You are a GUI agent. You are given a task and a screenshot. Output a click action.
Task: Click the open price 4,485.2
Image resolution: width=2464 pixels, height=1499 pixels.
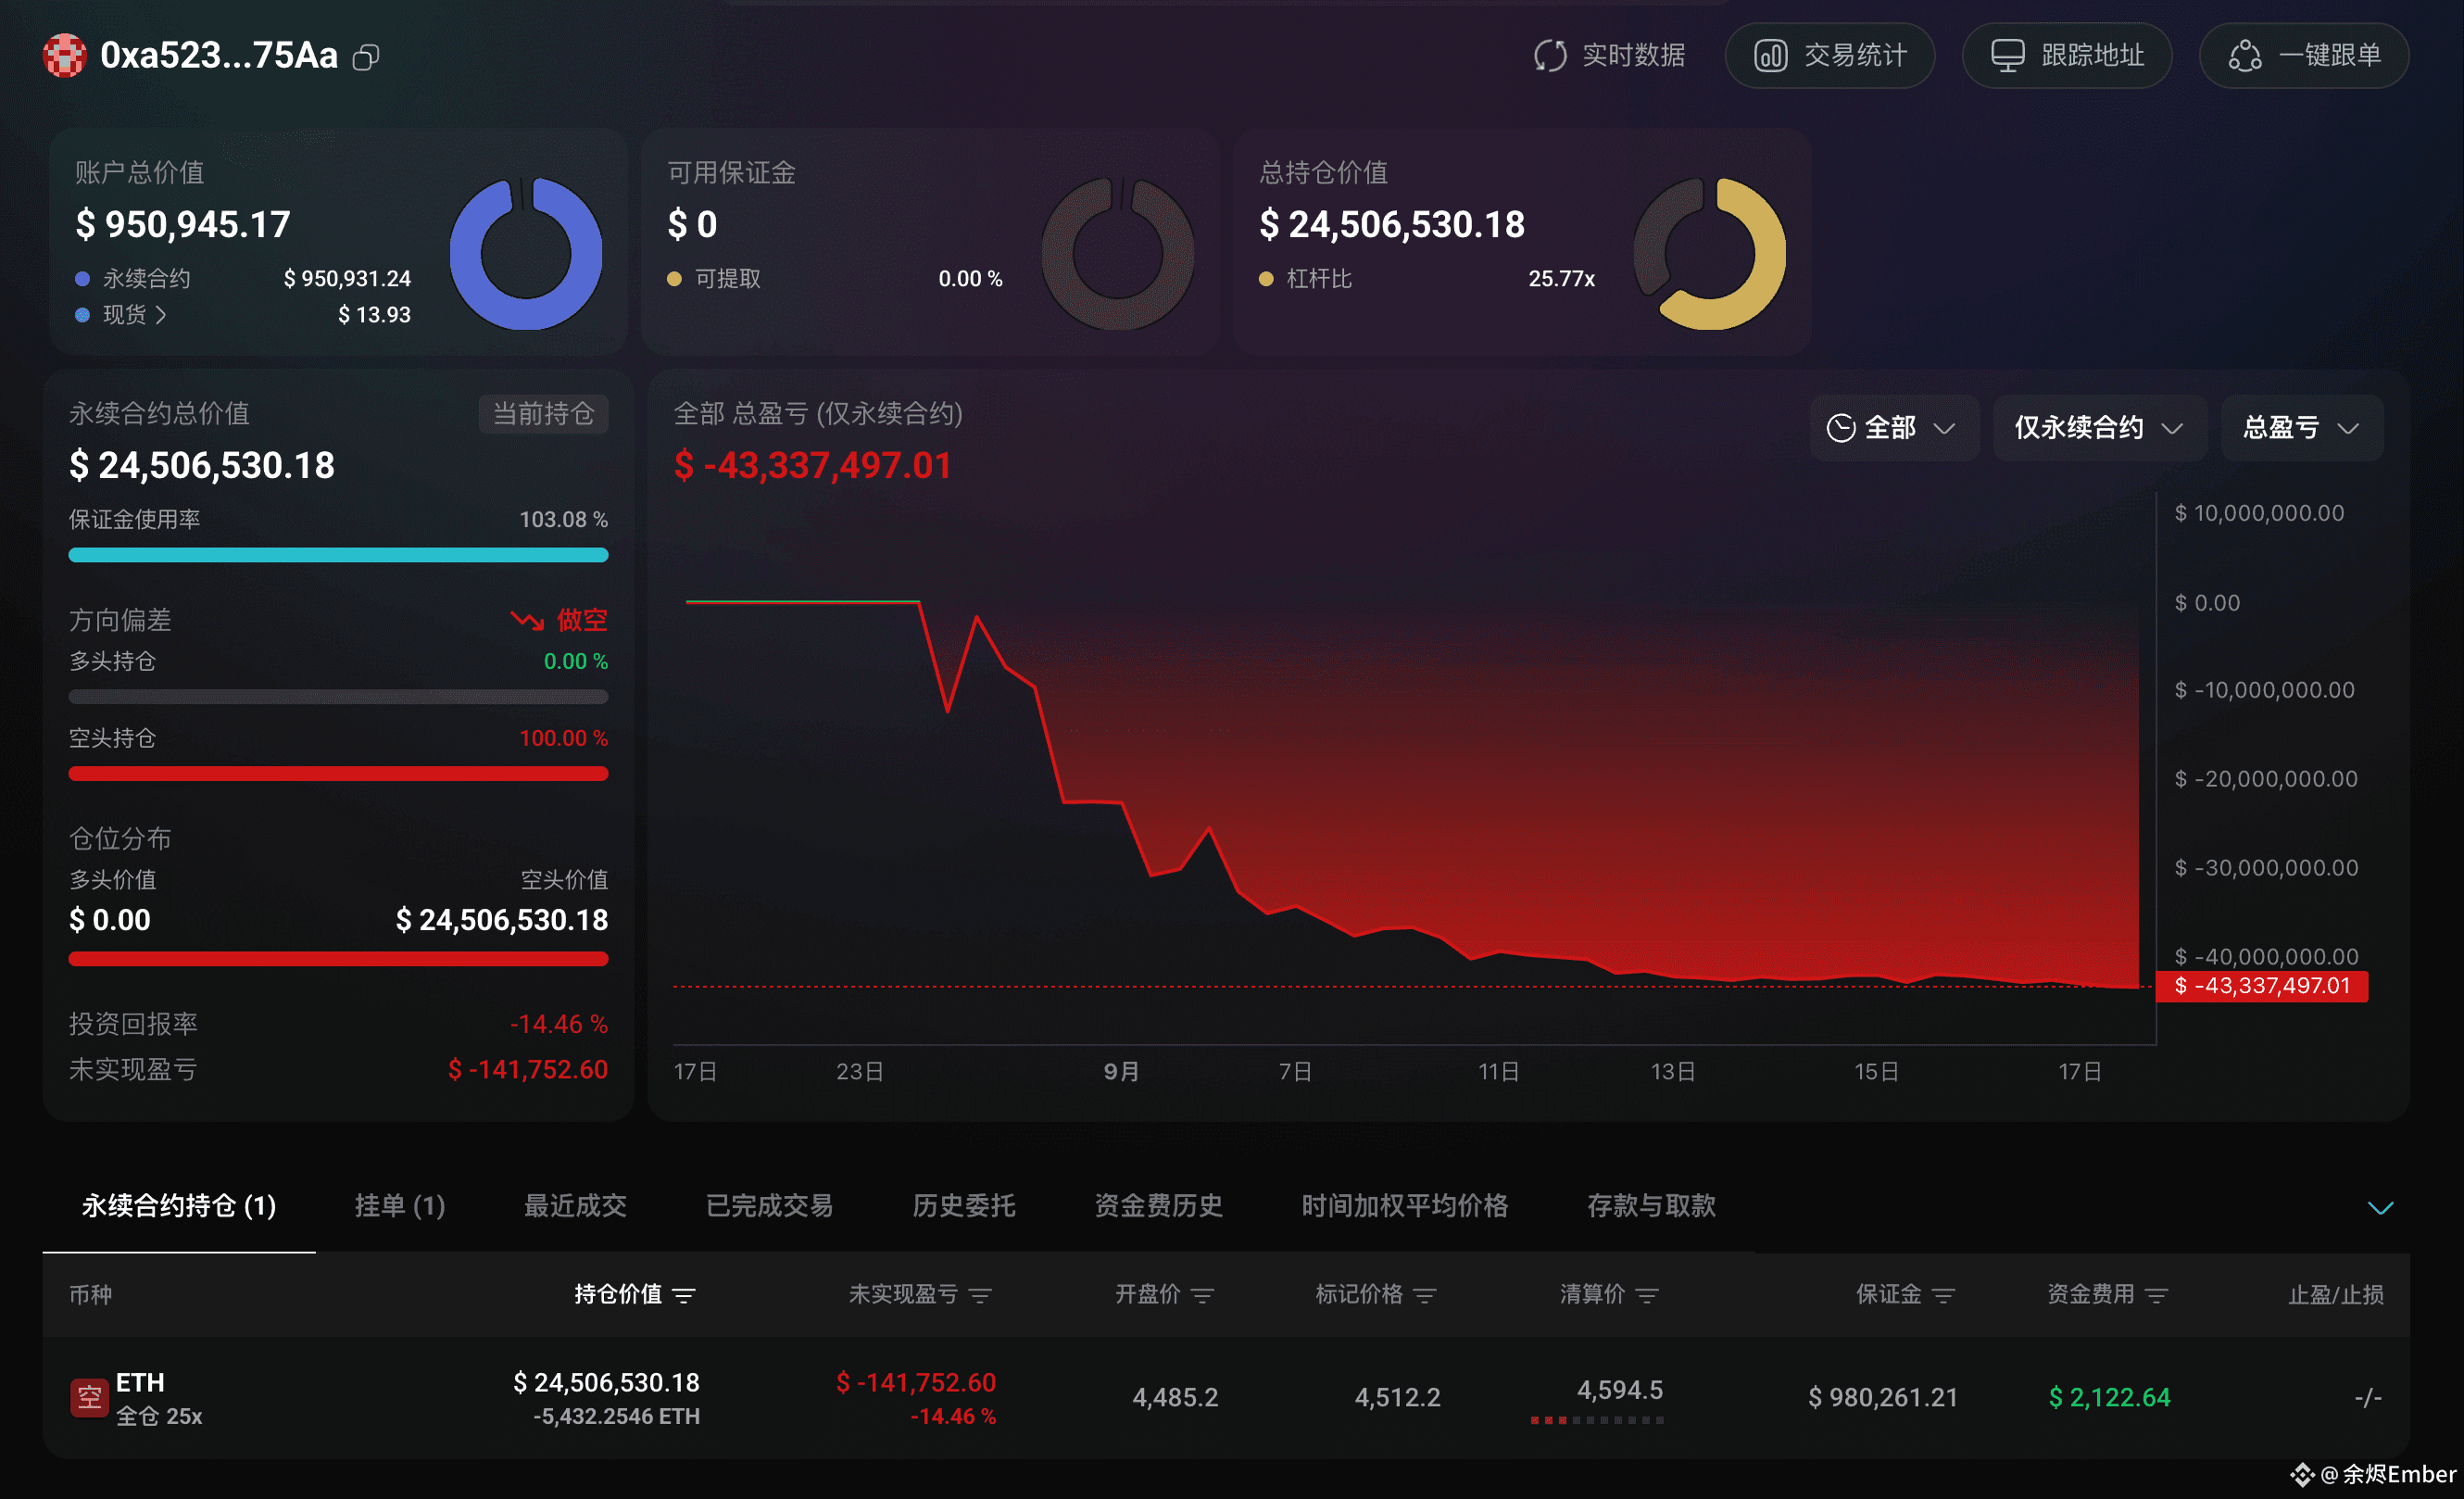click(1175, 1397)
